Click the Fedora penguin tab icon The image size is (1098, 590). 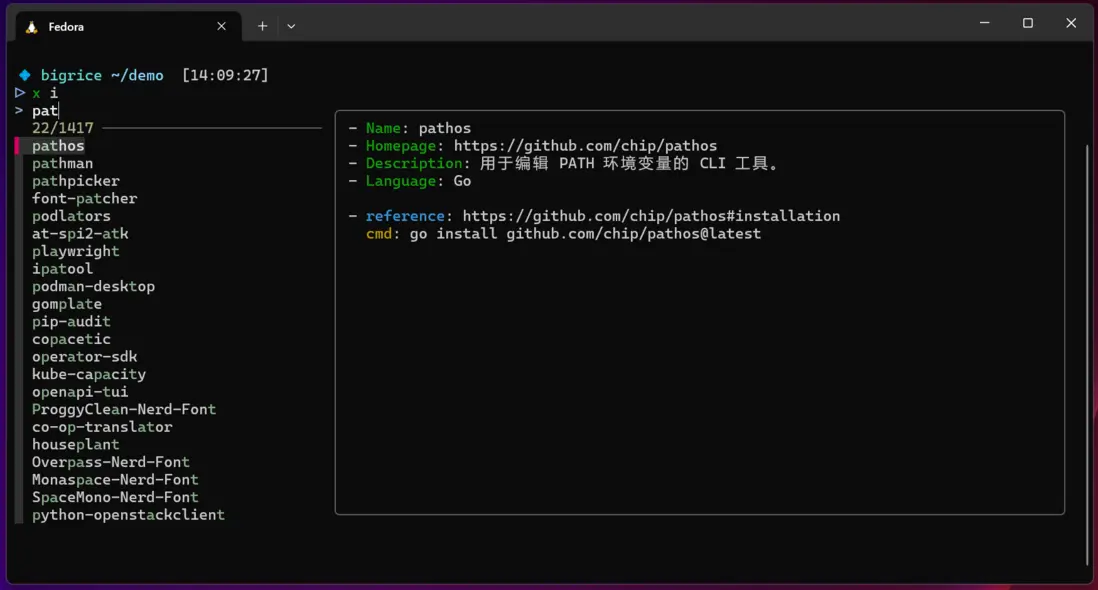(32, 27)
